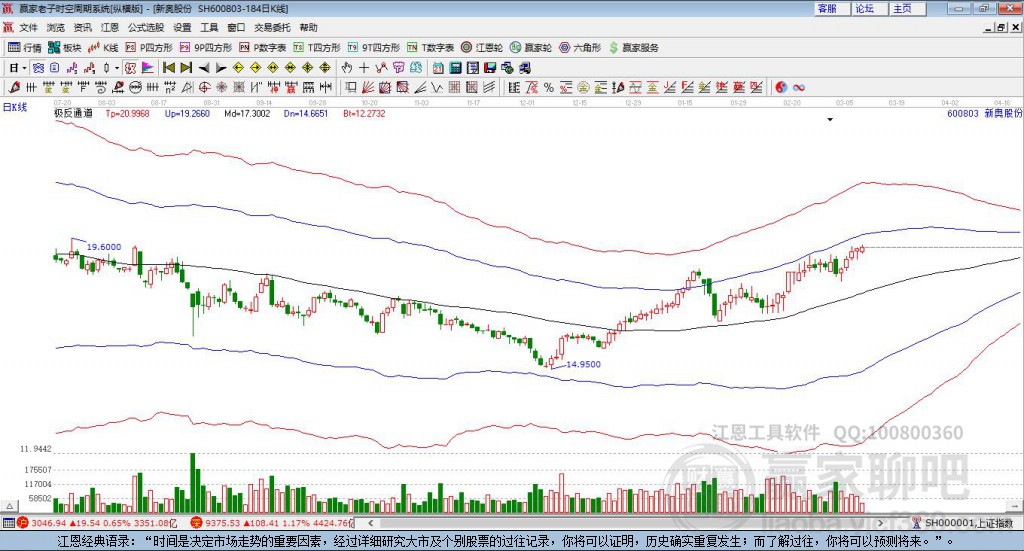
Task: Open the 设置 menu
Action: click(x=182, y=27)
